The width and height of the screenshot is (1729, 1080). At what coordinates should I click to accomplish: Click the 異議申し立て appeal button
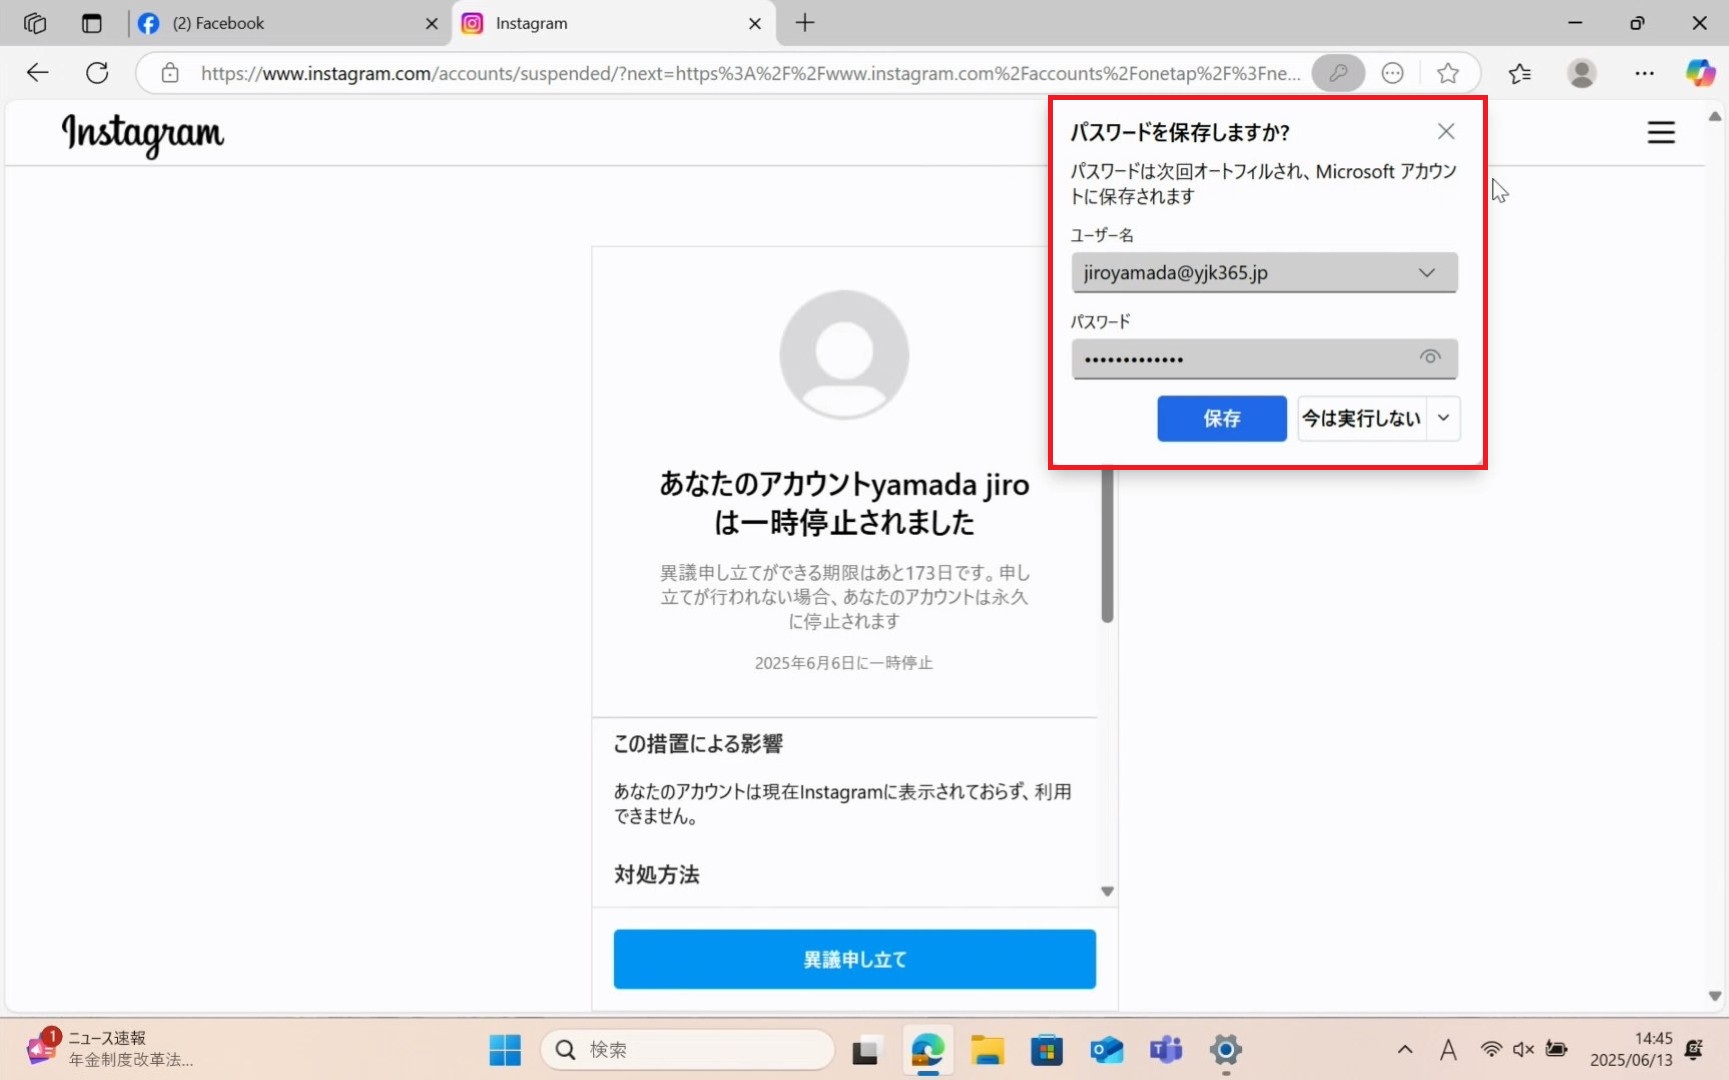[x=854, y=959]
